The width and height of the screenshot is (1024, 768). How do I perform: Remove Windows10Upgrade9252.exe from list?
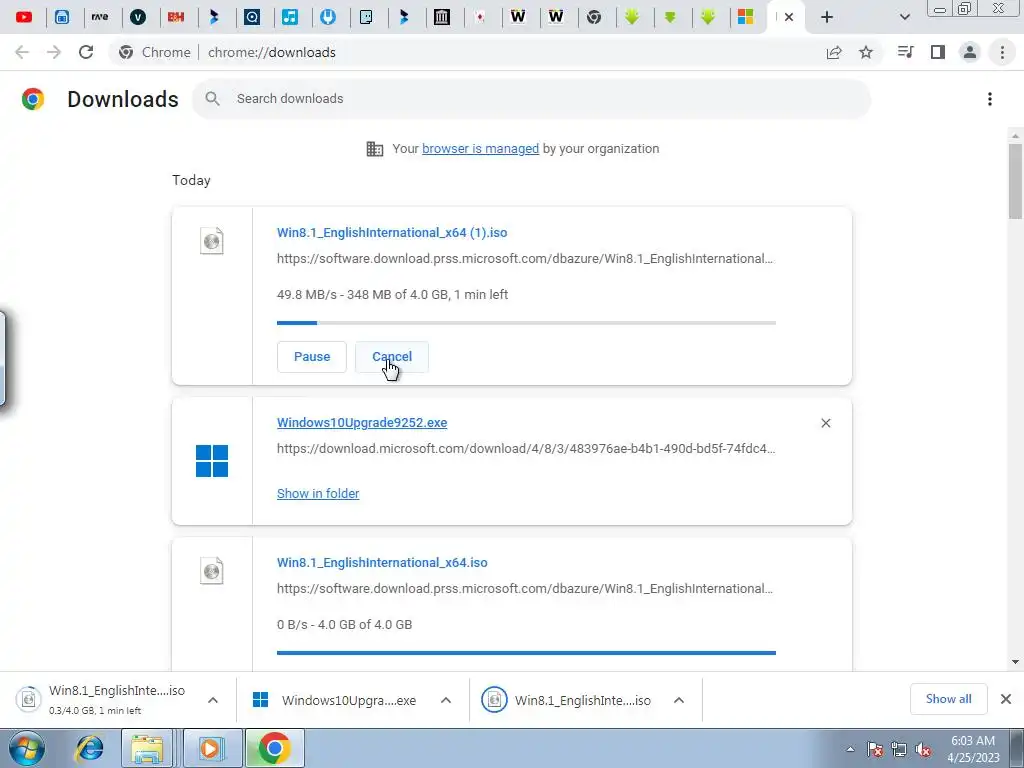click(825, 423)
